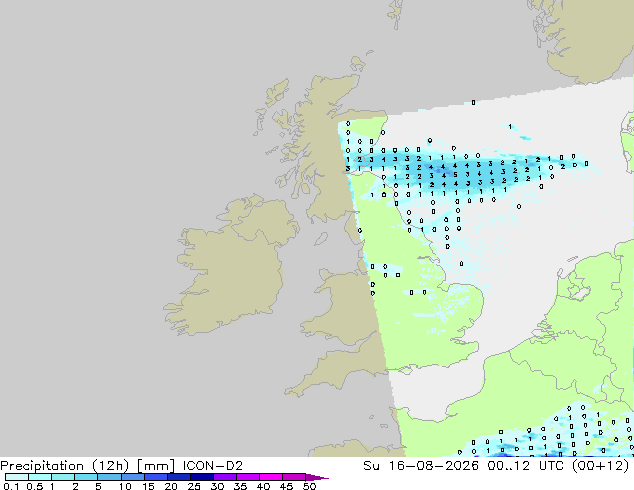The height and width of the screenshot is (490, 634).
Task: Click the '0.5' legend scale value
Action: pos(35,486)
